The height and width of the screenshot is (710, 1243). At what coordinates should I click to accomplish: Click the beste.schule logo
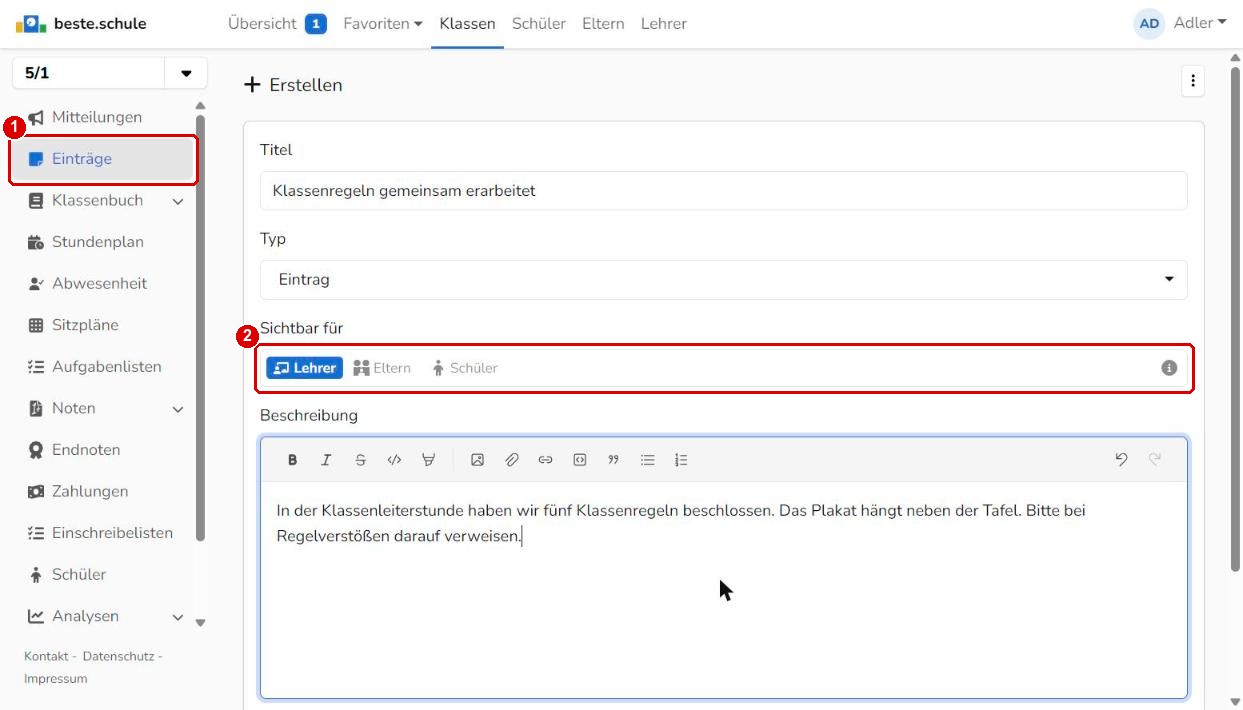(x=81, y=23)
